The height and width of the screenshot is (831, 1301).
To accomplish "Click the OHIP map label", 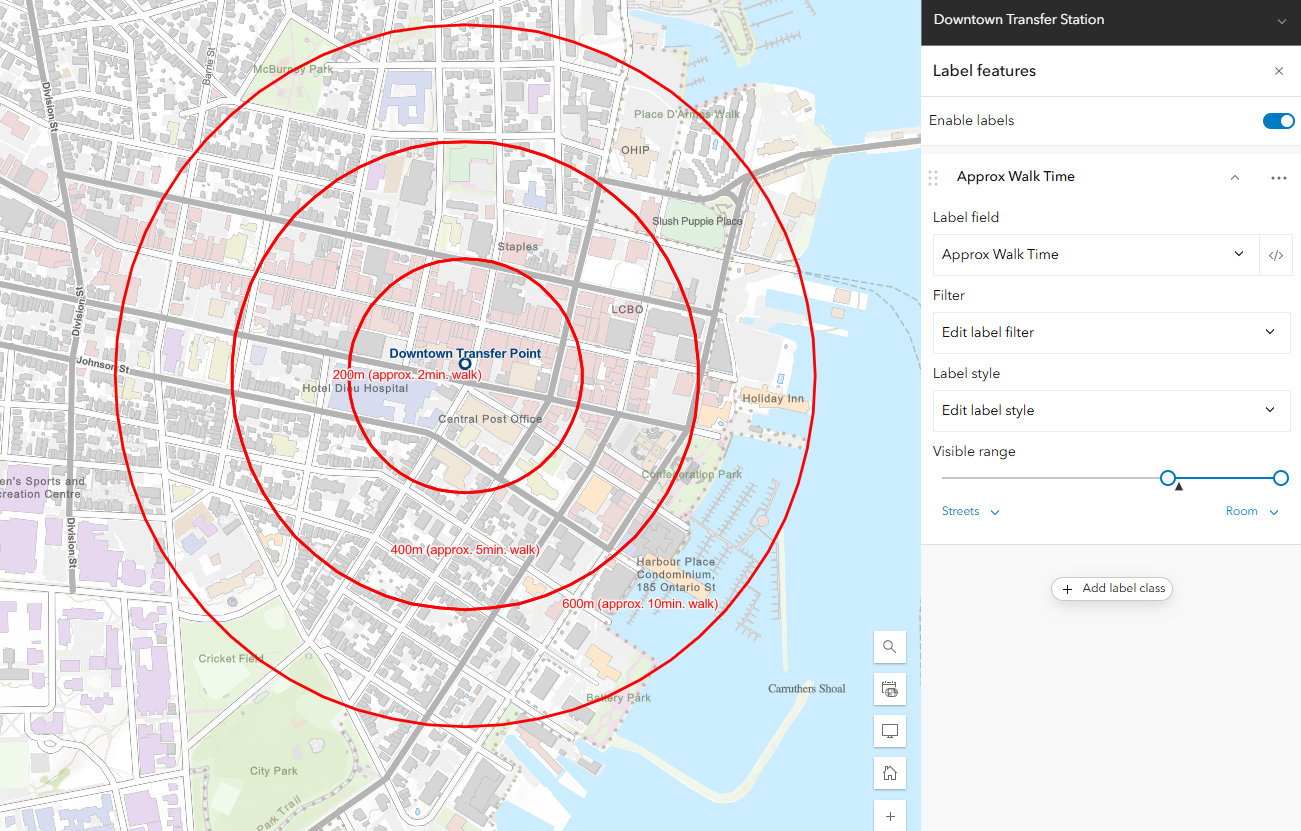I will coord(635,151).
